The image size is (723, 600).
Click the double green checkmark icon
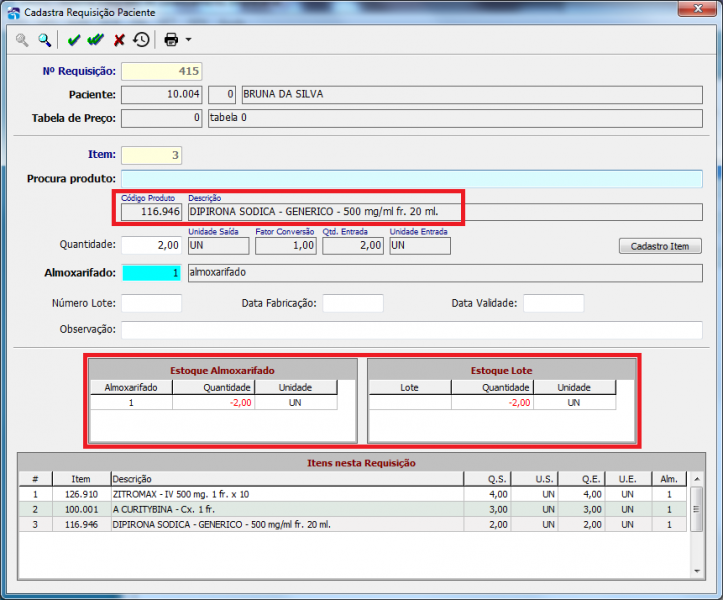tap(95, 40)
